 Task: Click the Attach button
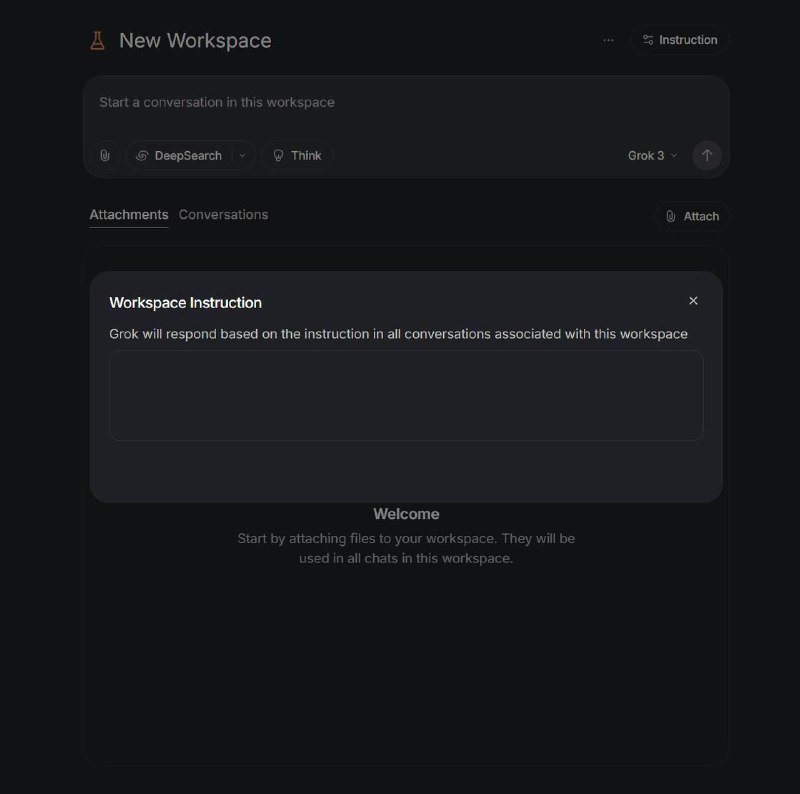pyautogui.click(x=692, y=216)
